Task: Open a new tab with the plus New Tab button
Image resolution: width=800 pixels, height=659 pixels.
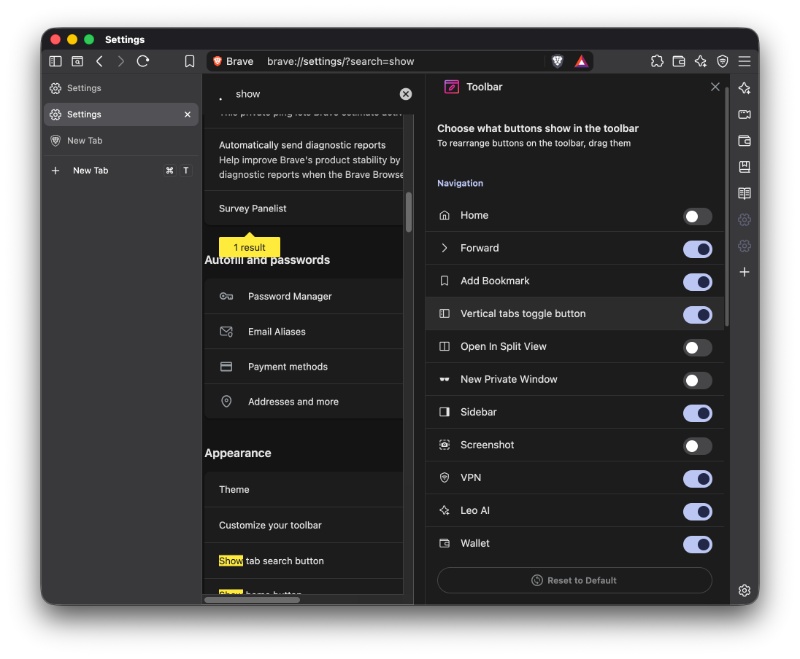Action: [x=121, y=170]
